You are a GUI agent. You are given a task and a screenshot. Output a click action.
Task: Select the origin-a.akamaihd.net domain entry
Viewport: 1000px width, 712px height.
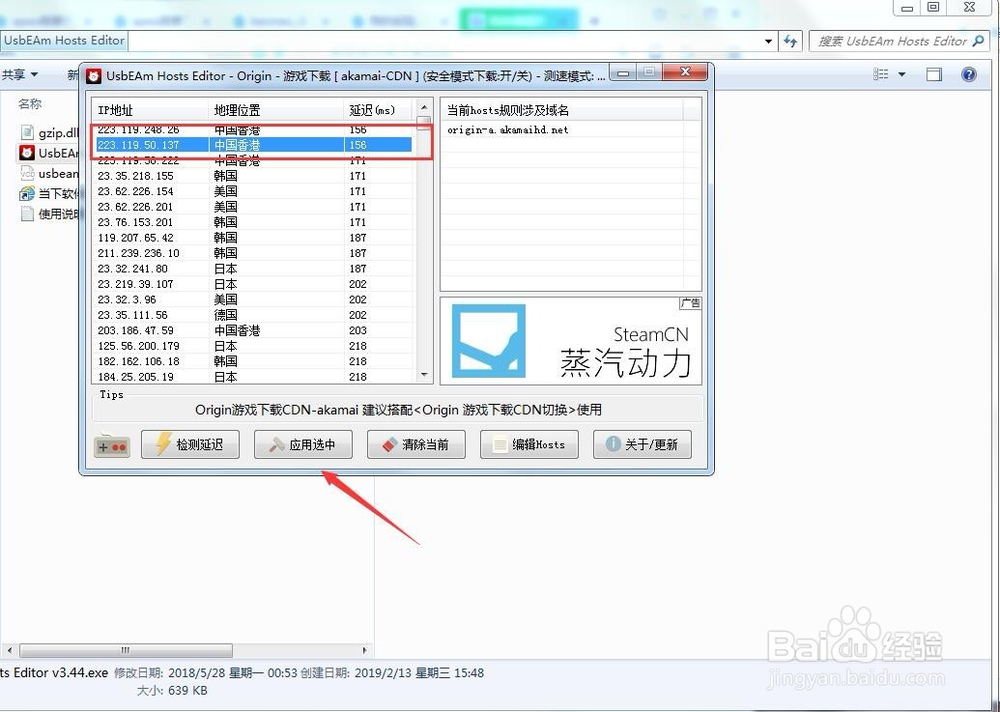point(508,130)
